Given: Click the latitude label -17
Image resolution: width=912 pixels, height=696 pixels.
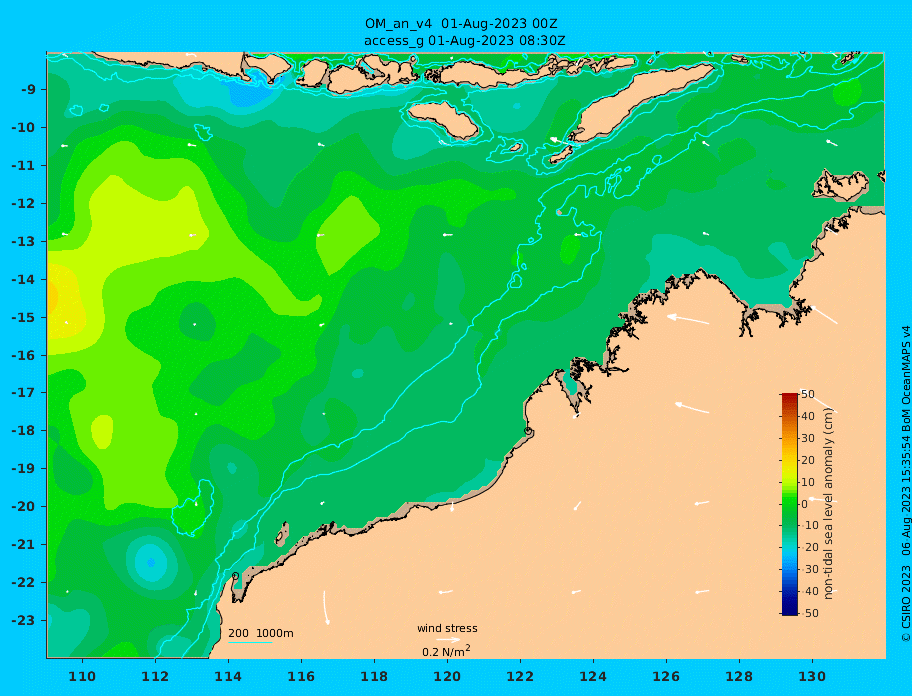Looking at the screenshot, I should pos(24,393).
